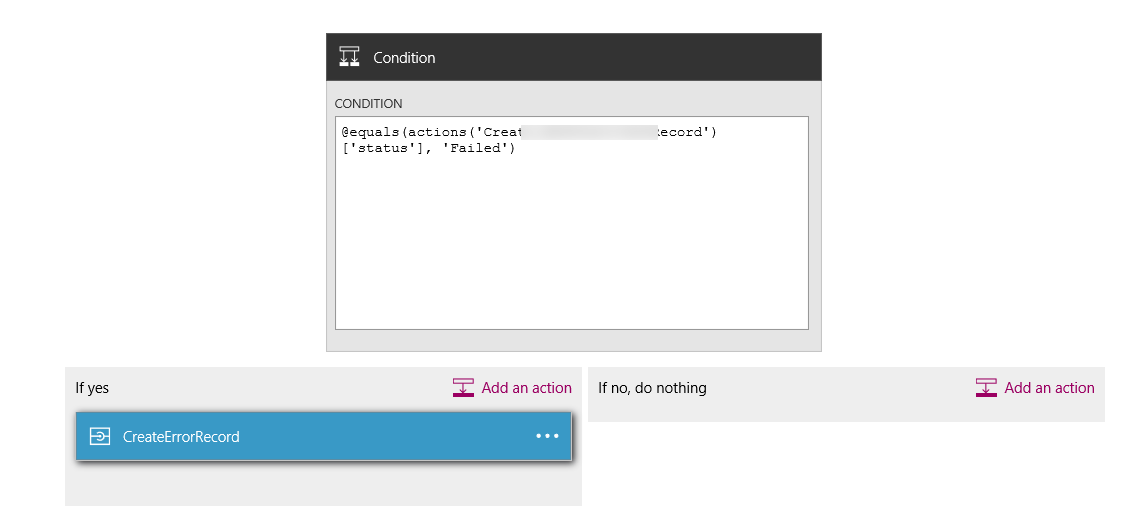1140x506 pixels.
Task: Click the CreateErrorRecord action name text
Action: [181, 436]
